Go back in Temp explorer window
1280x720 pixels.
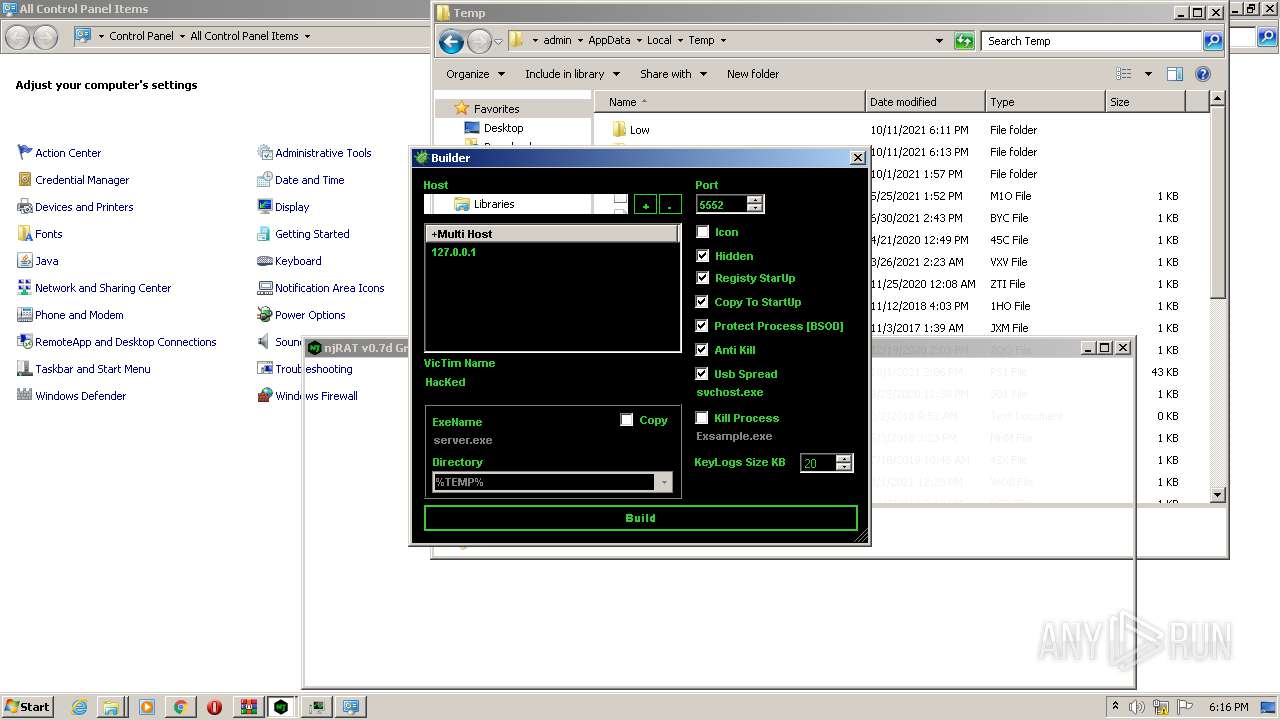point(451,41)
